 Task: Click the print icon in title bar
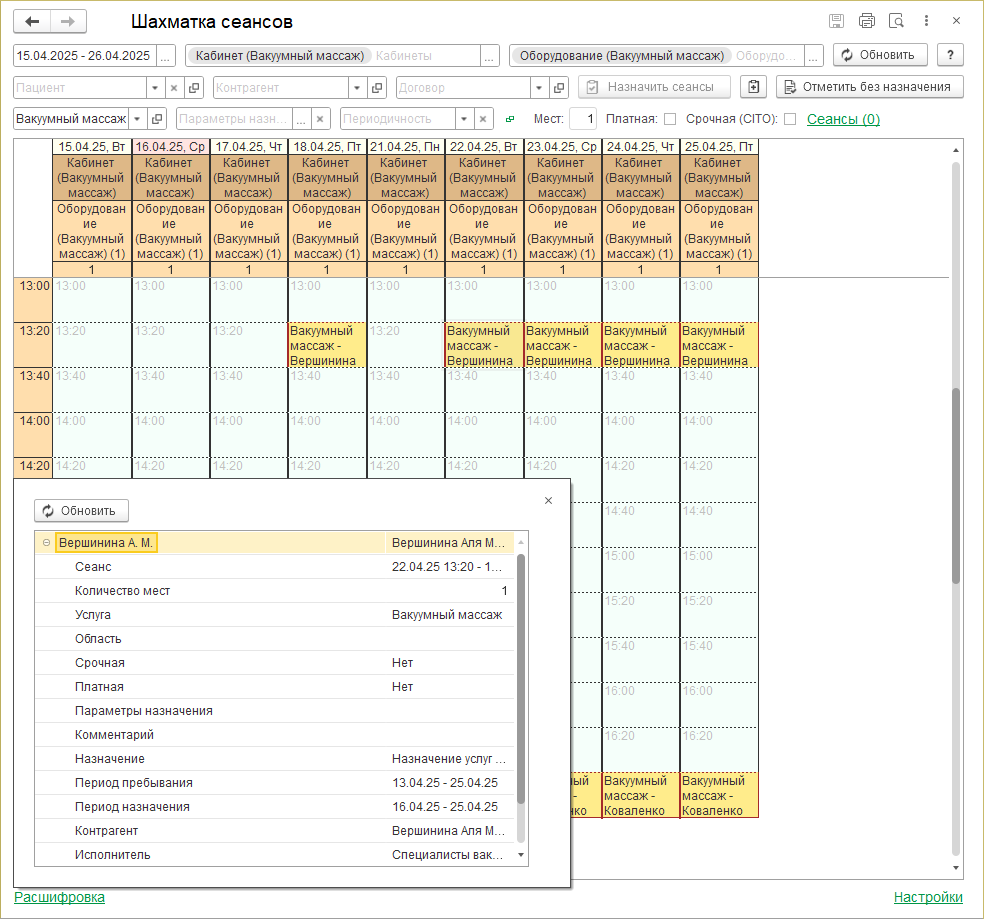coord(867,21)
